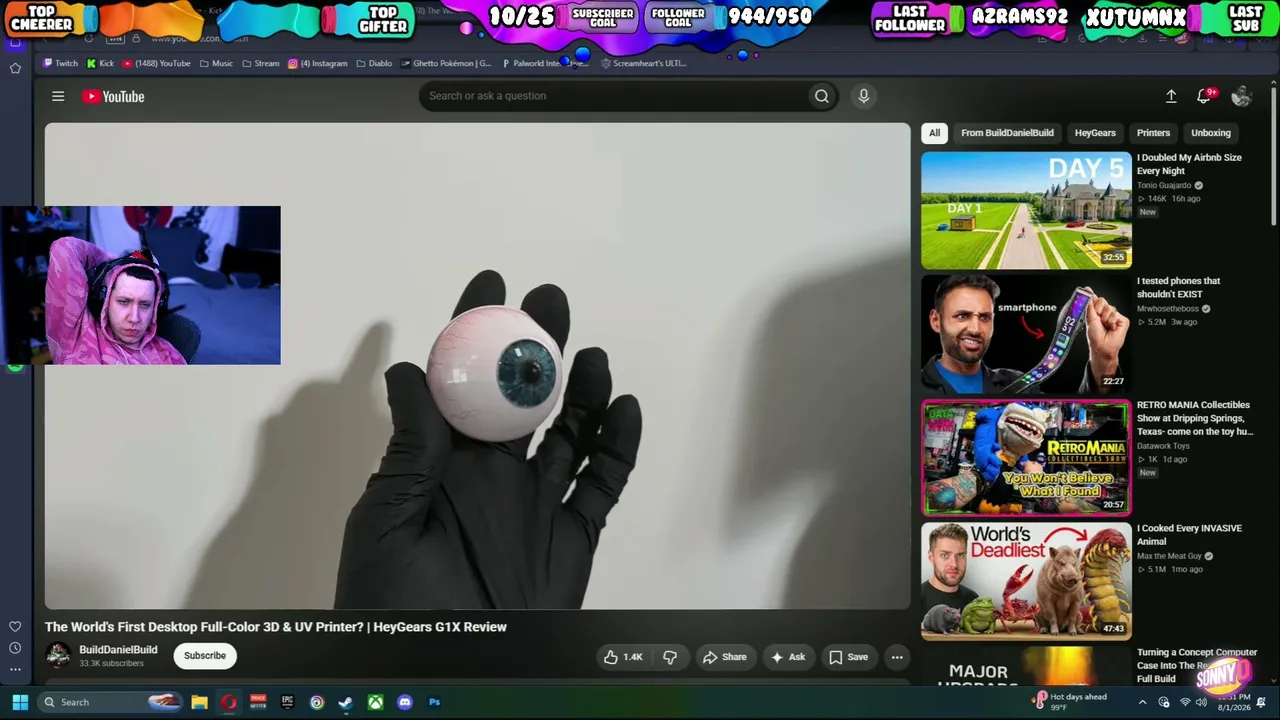Focus the YouTube search box
Screen dimensions: 1280x720
[x=613, y=96]
